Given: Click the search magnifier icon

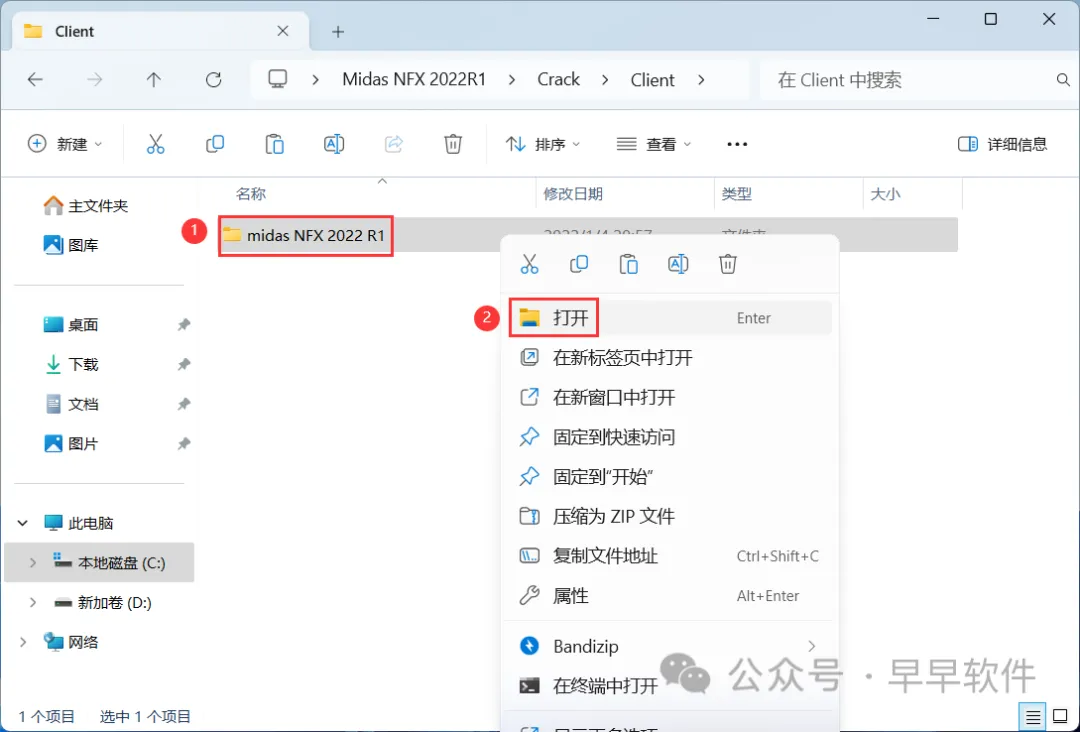Looking at the screenshot, I should [1063, 80].
